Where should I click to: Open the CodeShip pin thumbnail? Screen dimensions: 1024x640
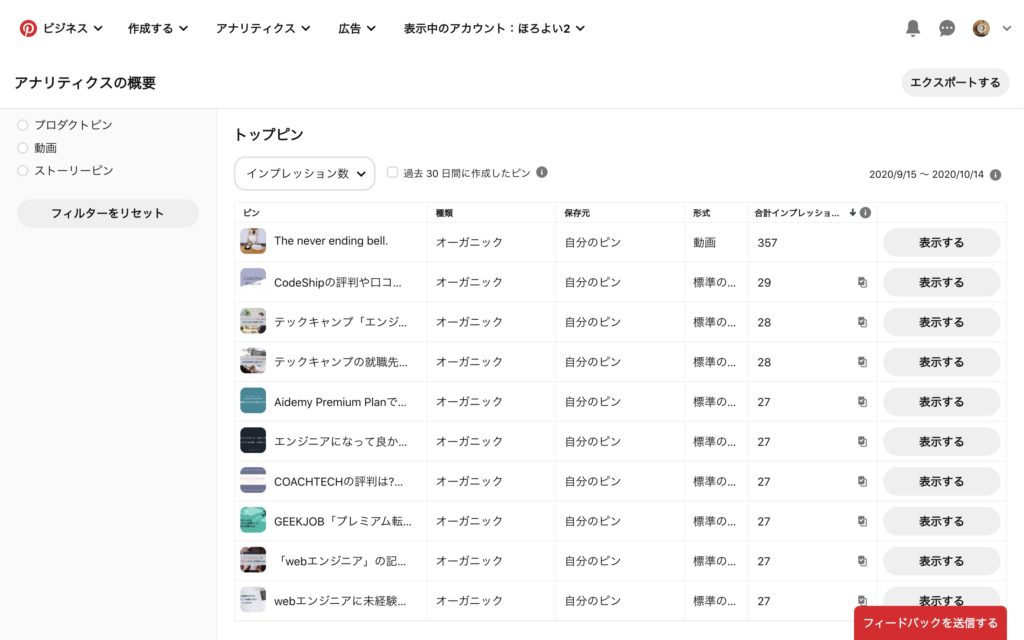tap(253, 281)
